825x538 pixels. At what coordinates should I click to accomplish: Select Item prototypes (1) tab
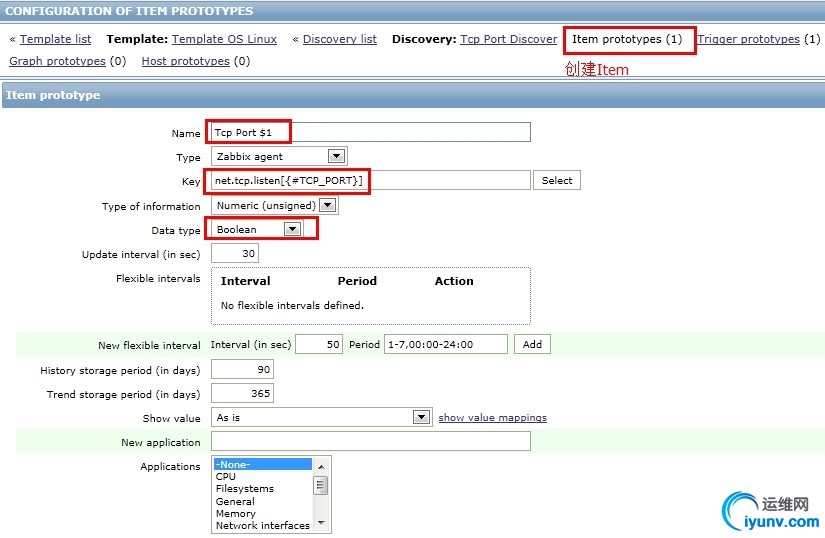pyautogui.click(x=627, y=39)
